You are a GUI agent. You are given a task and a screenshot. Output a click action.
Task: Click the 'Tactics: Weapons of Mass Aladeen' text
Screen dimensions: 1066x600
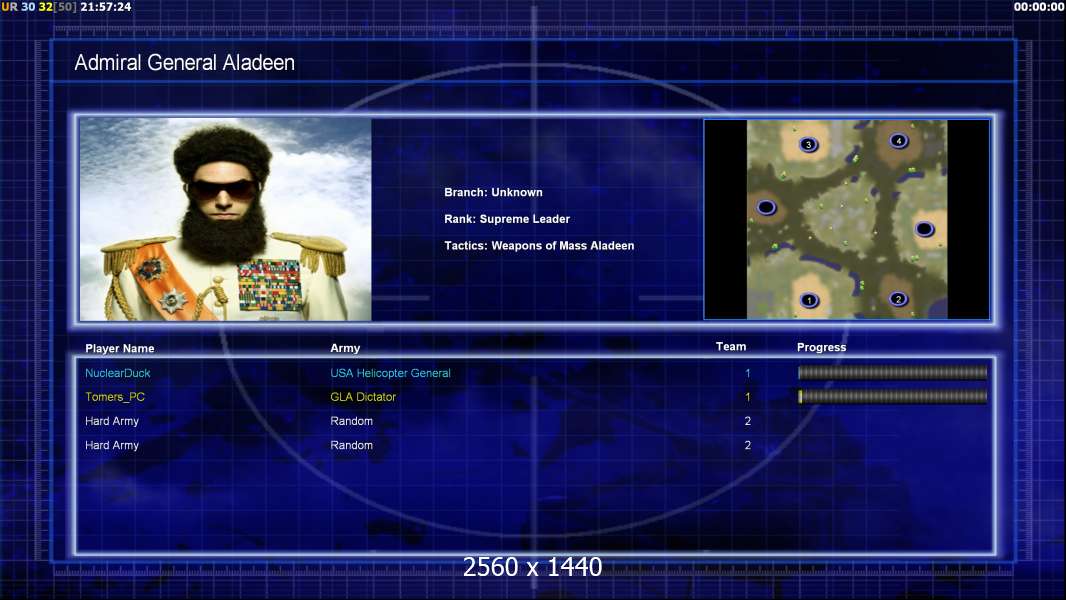pyautogui.click(x=539, y=245)
